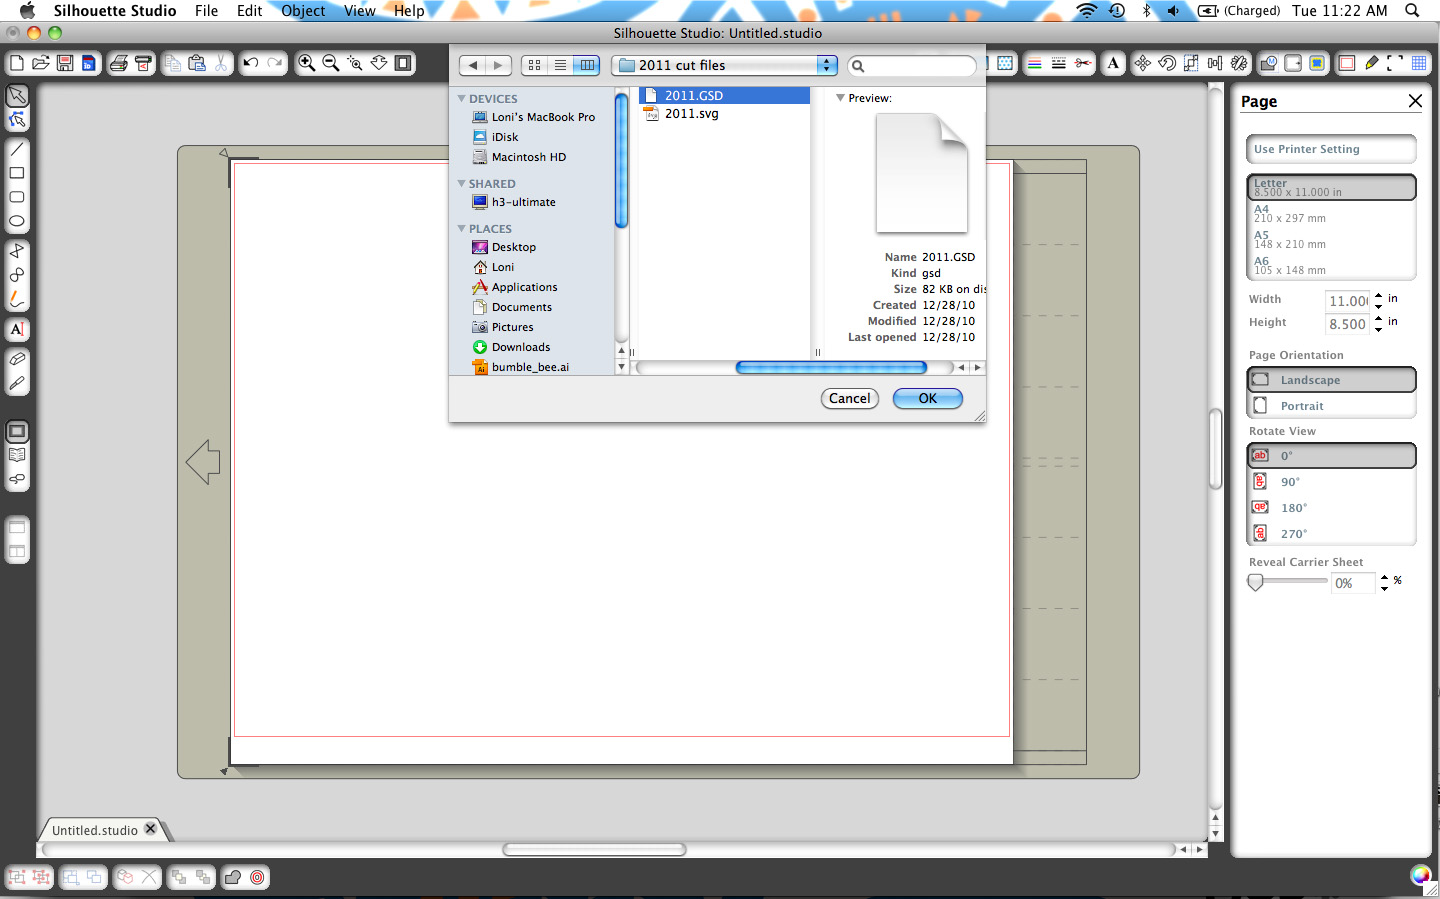Pick the Eraser tool
The width and height of the screenshot is (1440, 899).
coord(16,359)
